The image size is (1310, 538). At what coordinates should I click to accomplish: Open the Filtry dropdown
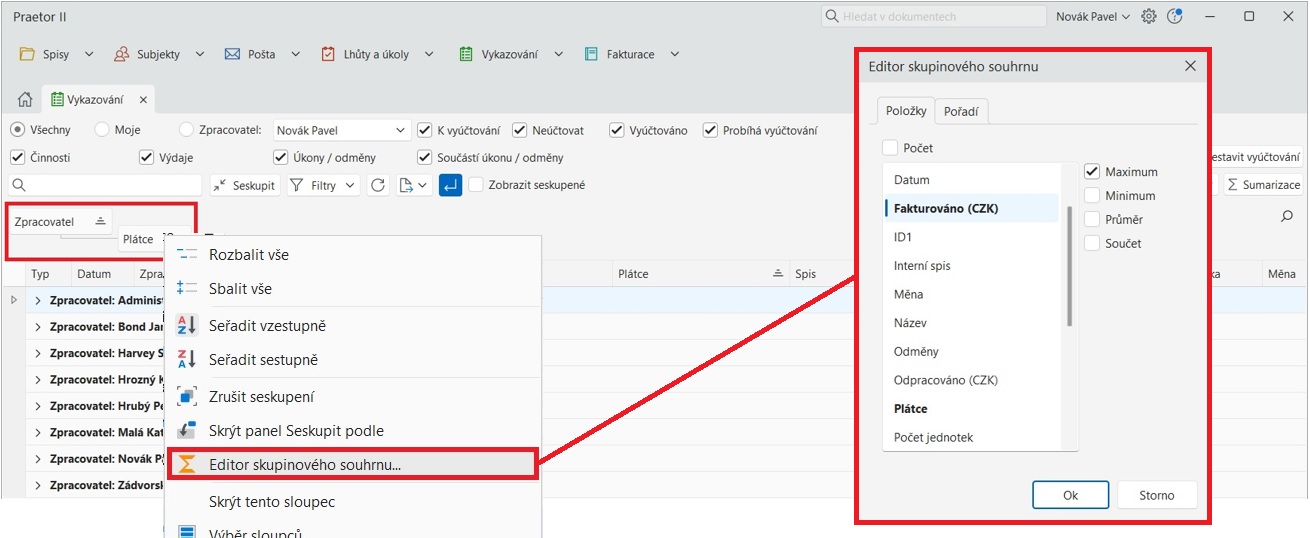pyautogui.click(x=323, y=185)
